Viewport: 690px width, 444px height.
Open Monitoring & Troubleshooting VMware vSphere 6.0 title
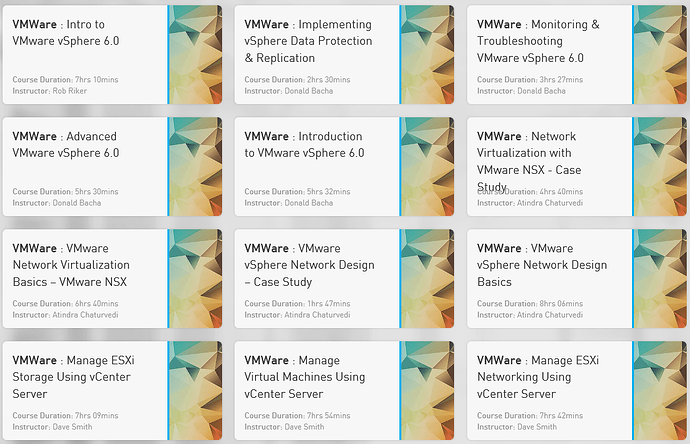point(538,41)
